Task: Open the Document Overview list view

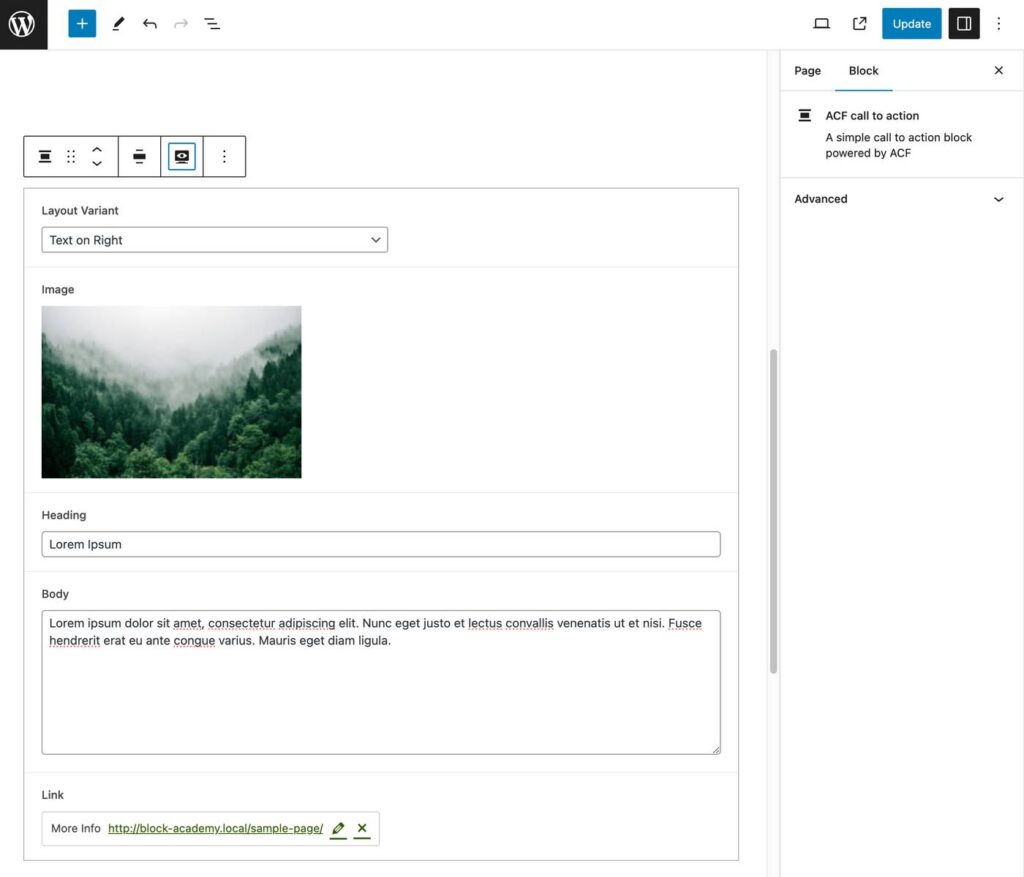Action: [x=212, y=24]
